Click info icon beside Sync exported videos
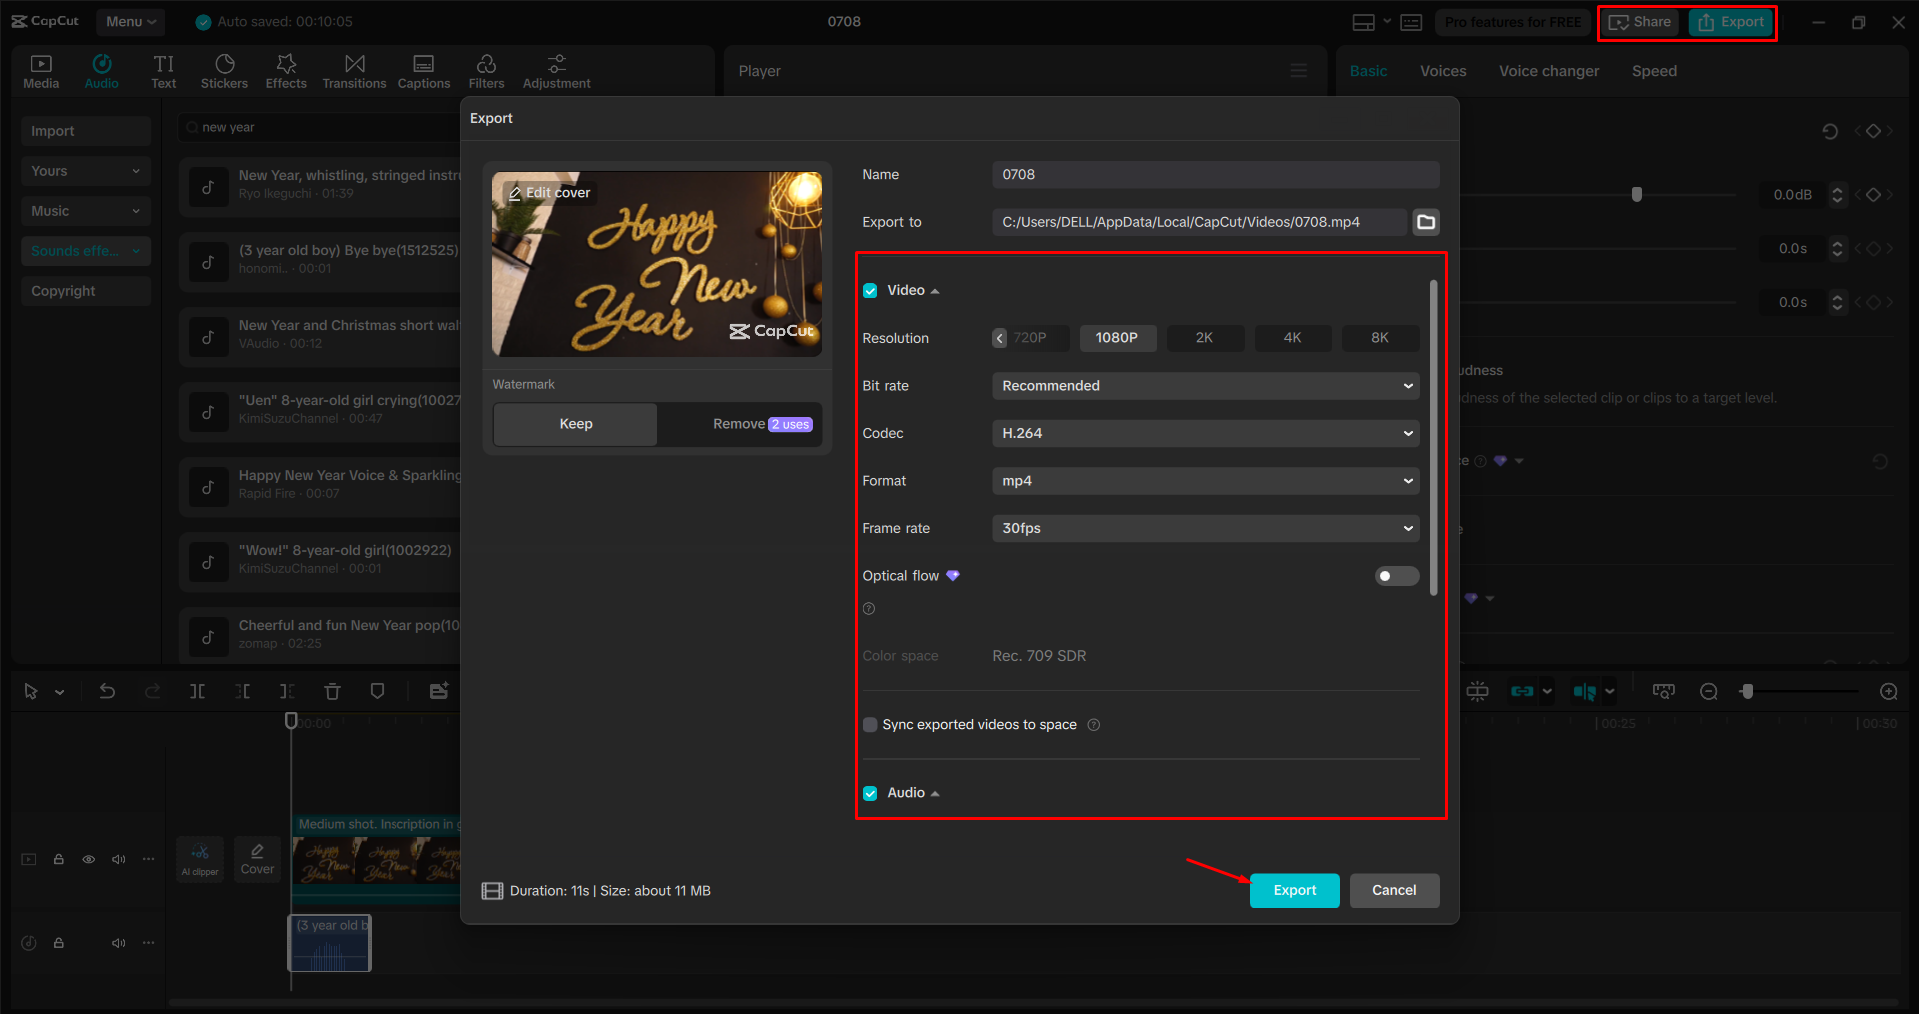The height and width of the screenshot is (1014, 1919). (x=1094, y=725)
